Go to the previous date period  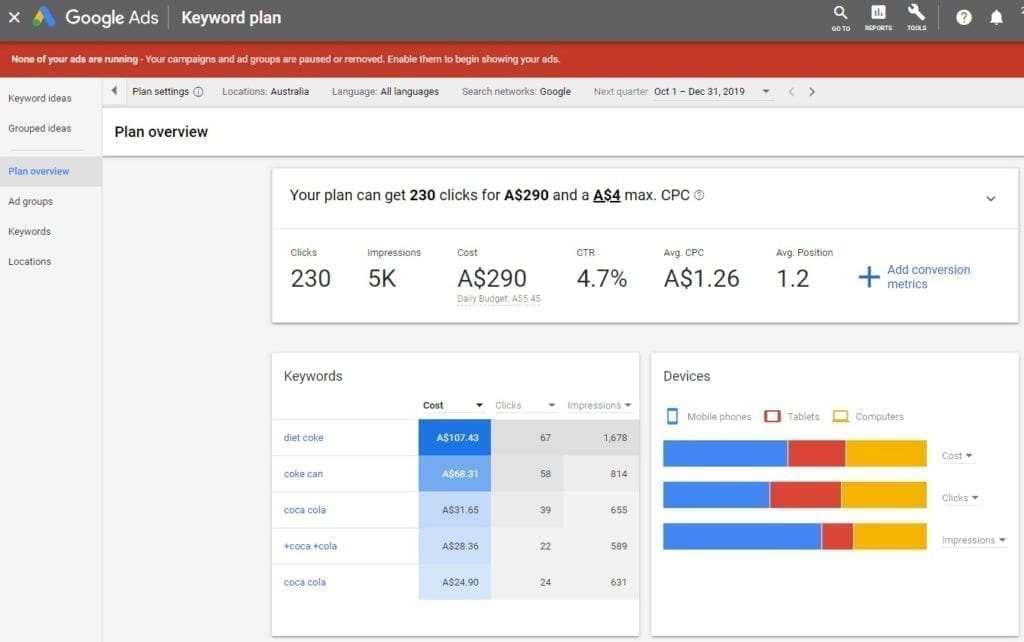(792, 92)
